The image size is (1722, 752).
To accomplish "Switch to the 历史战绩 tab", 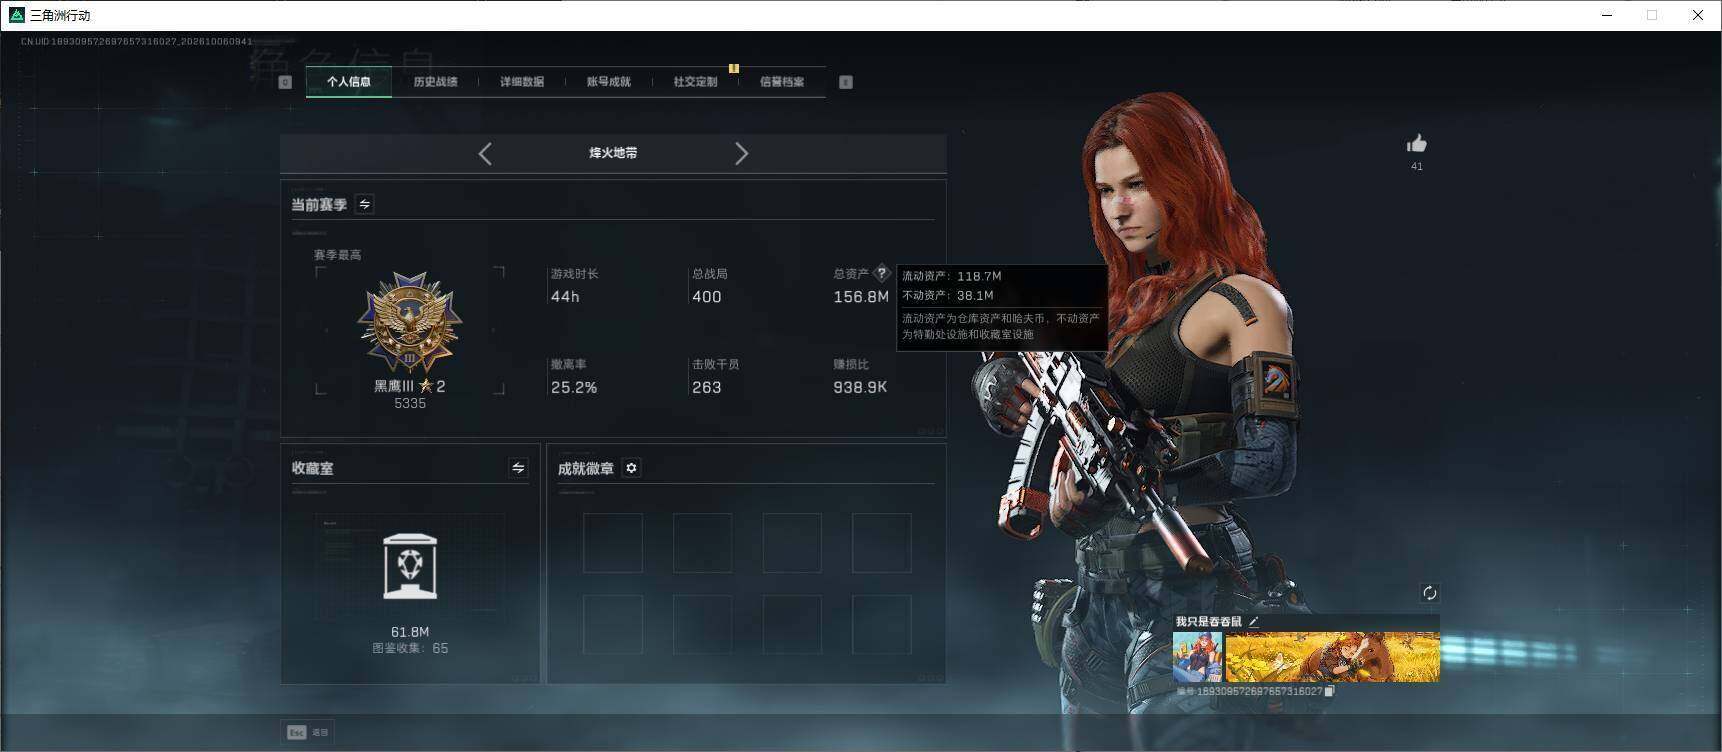I will tap(435, 82).
